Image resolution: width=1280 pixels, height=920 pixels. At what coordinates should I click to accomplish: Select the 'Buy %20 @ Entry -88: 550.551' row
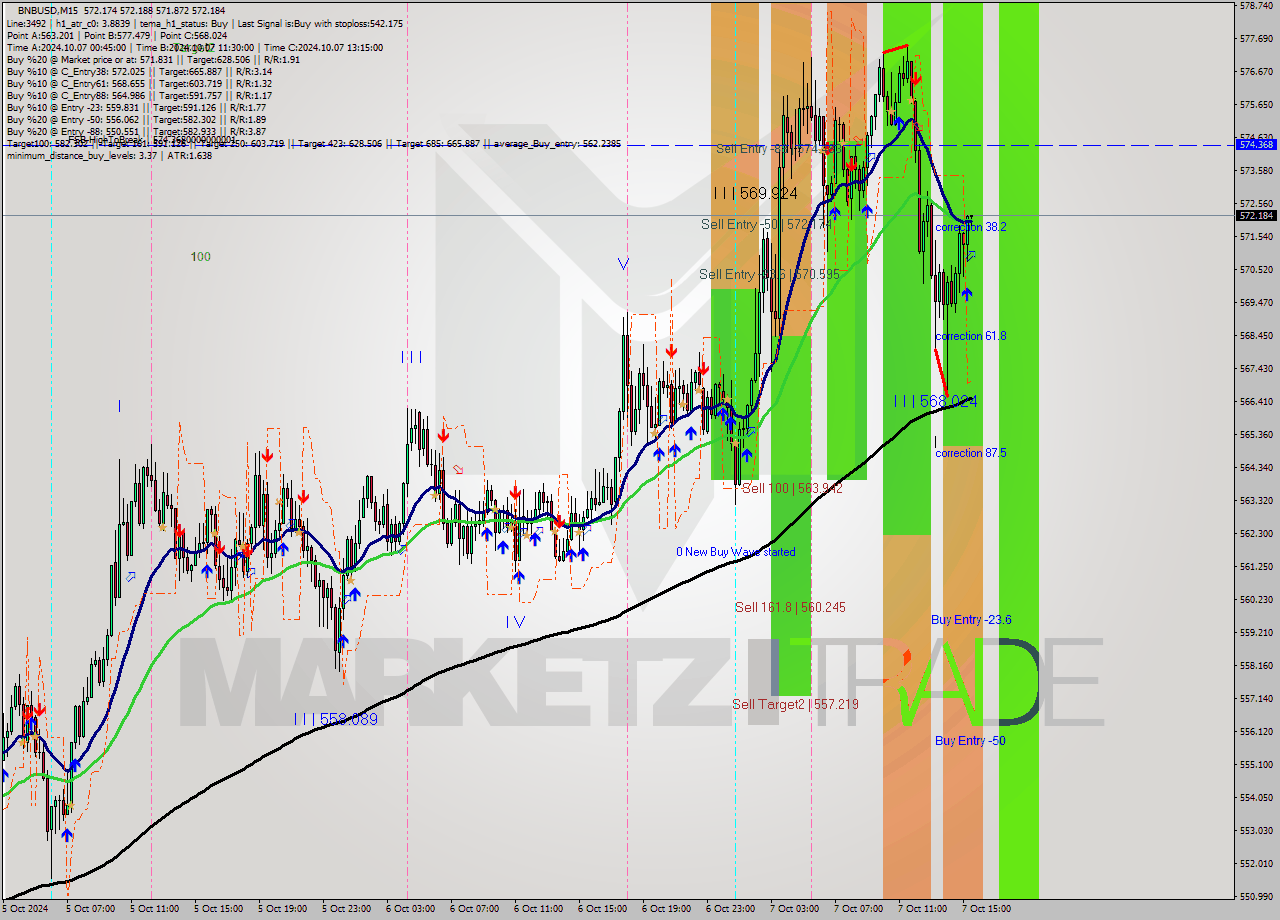click(x=136, y=131)
